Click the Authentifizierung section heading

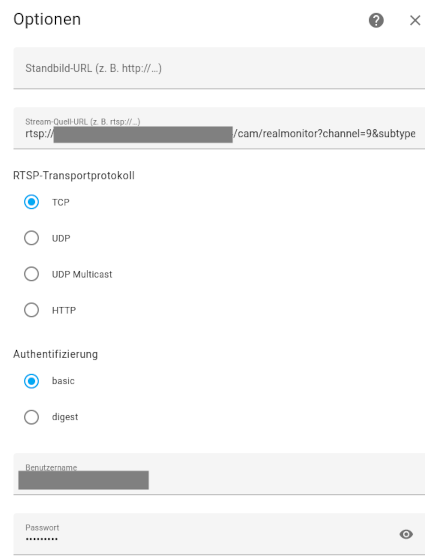(56, 354)
